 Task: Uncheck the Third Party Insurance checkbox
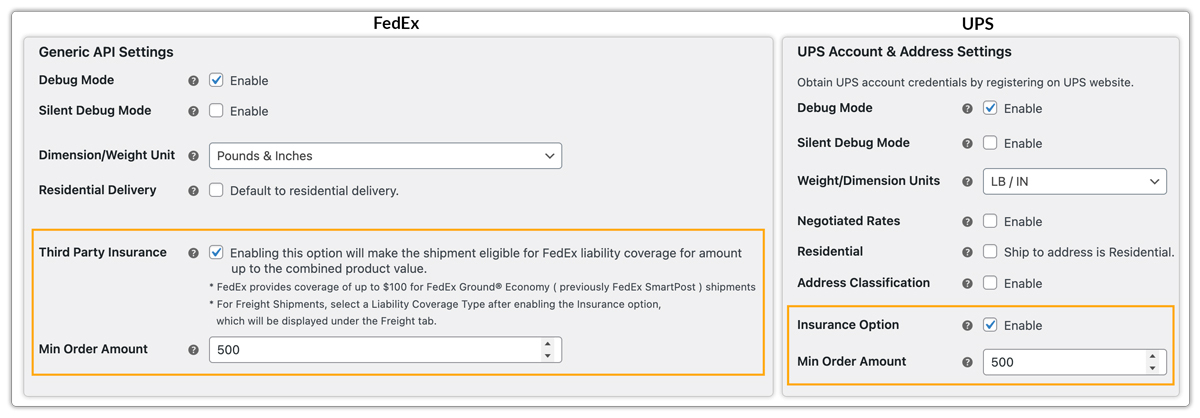(x=216, y=252)
